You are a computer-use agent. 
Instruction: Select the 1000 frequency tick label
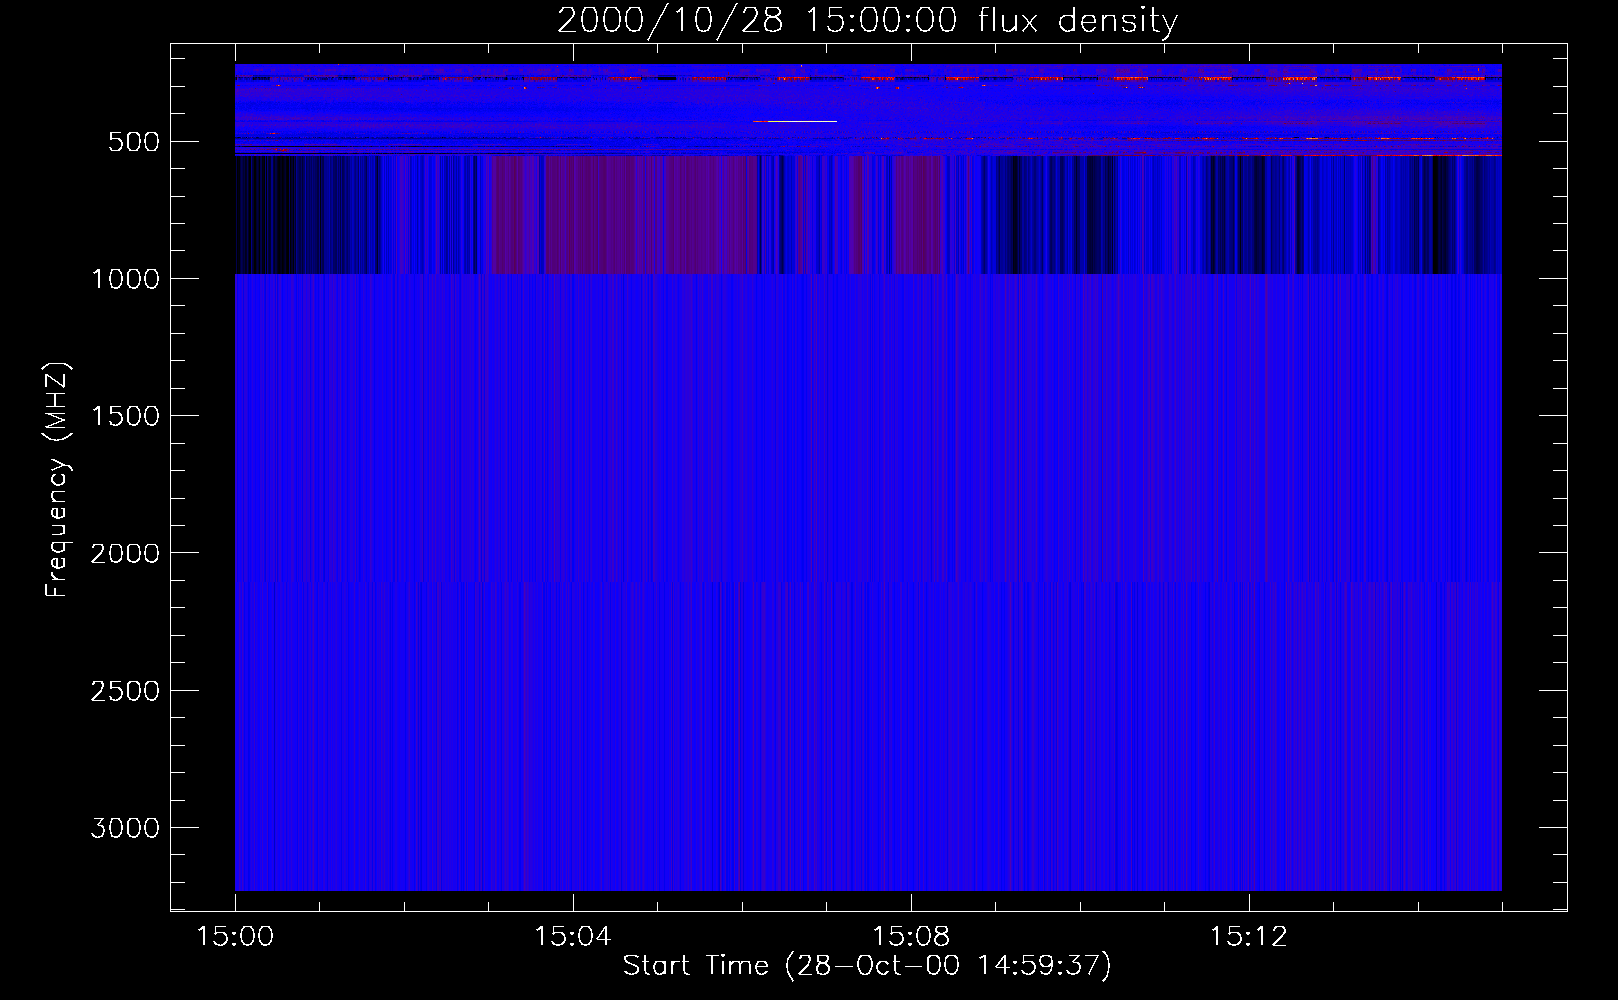(125, 279)
